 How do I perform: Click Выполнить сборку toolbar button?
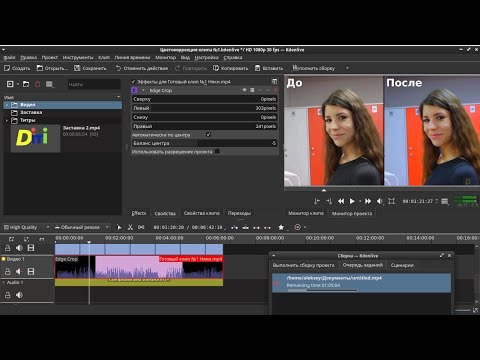click(313, 68)
